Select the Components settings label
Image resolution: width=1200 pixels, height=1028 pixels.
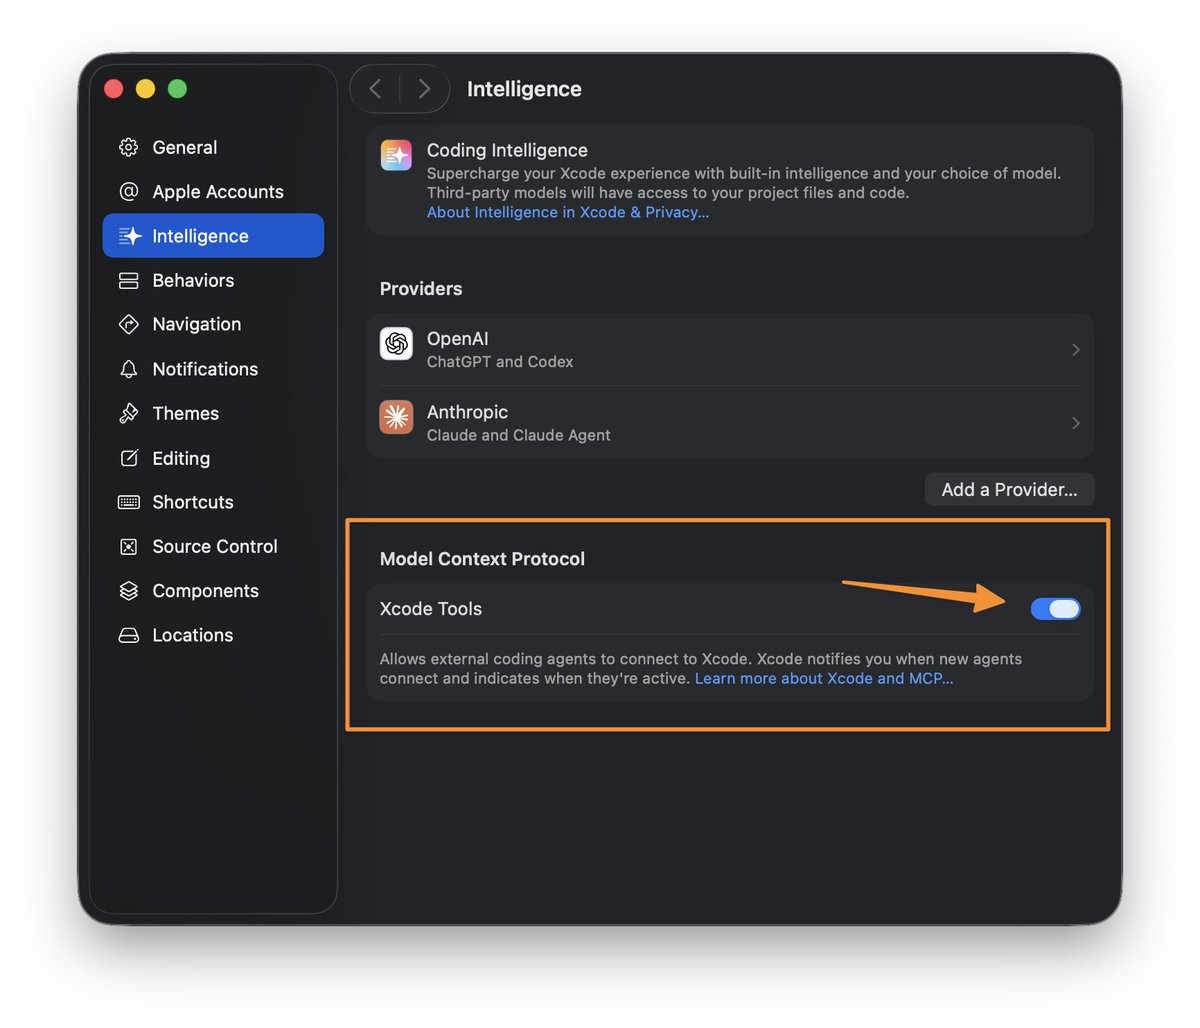[206, 591]
